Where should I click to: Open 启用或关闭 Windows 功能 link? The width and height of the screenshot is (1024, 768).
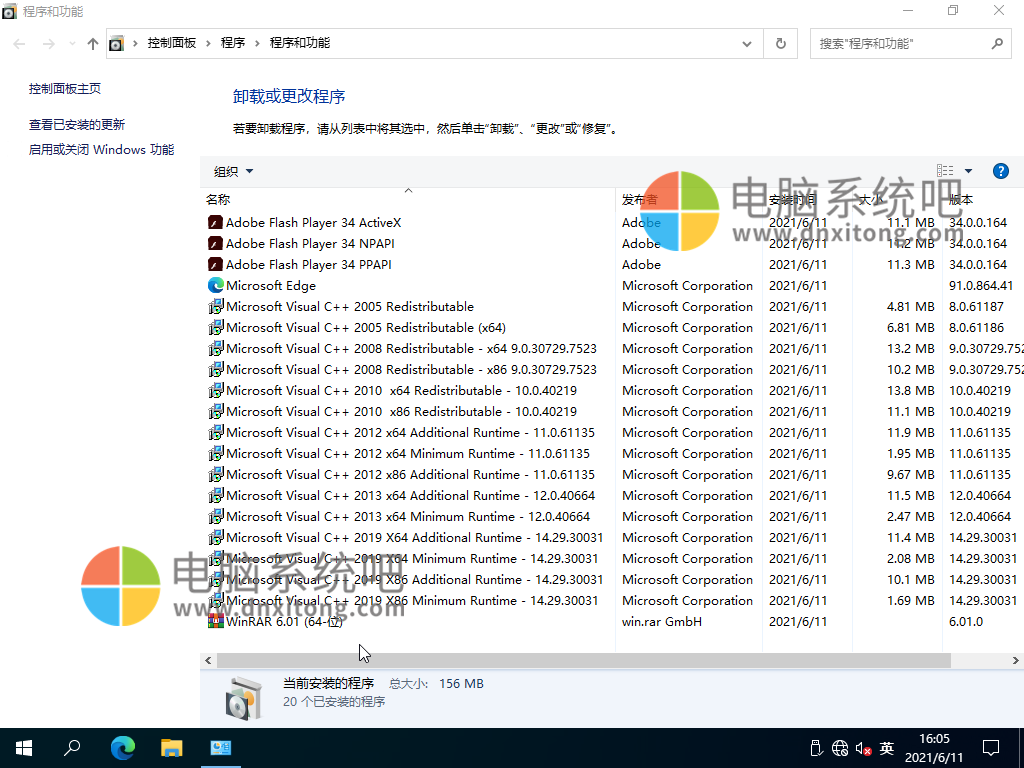(x=101, y=150)
